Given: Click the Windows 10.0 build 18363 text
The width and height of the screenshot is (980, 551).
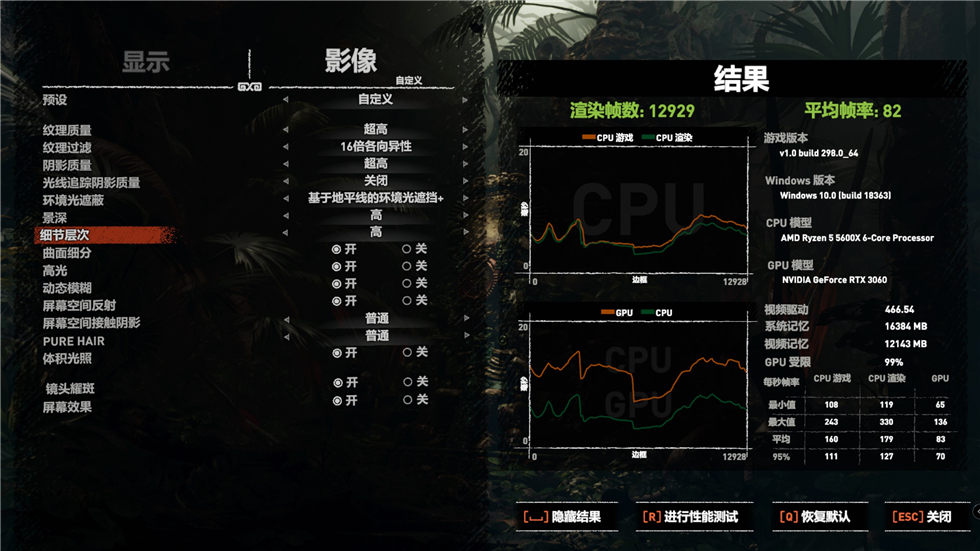Looking at the screenshot, I should [836, 196].
